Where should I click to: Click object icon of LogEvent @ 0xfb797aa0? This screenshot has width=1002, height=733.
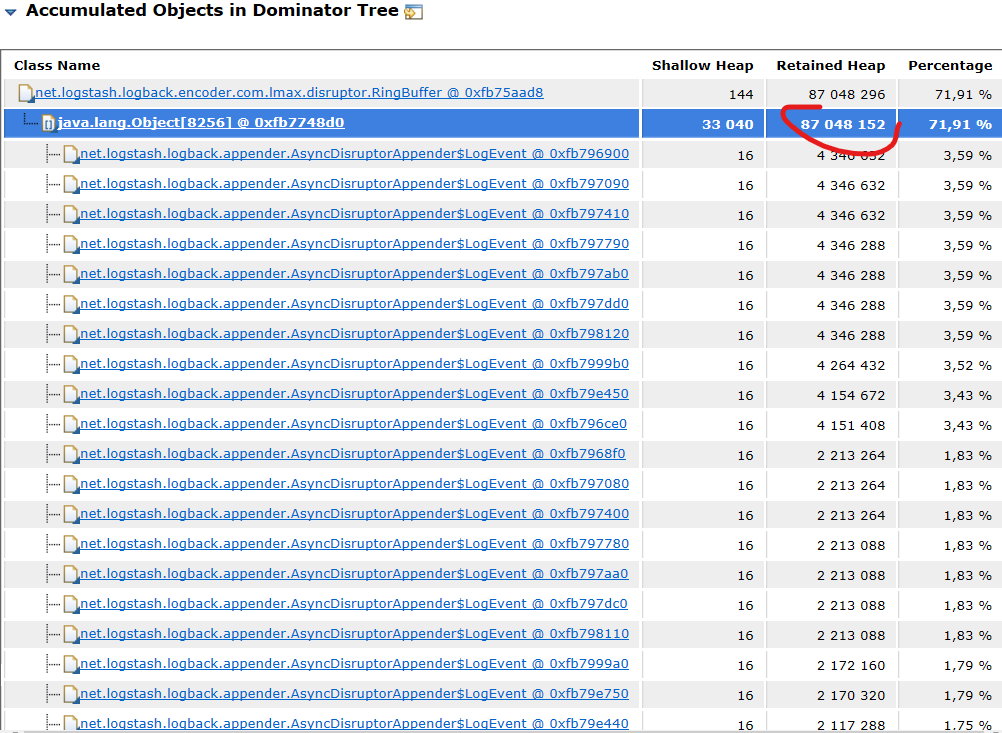(71, 575)
